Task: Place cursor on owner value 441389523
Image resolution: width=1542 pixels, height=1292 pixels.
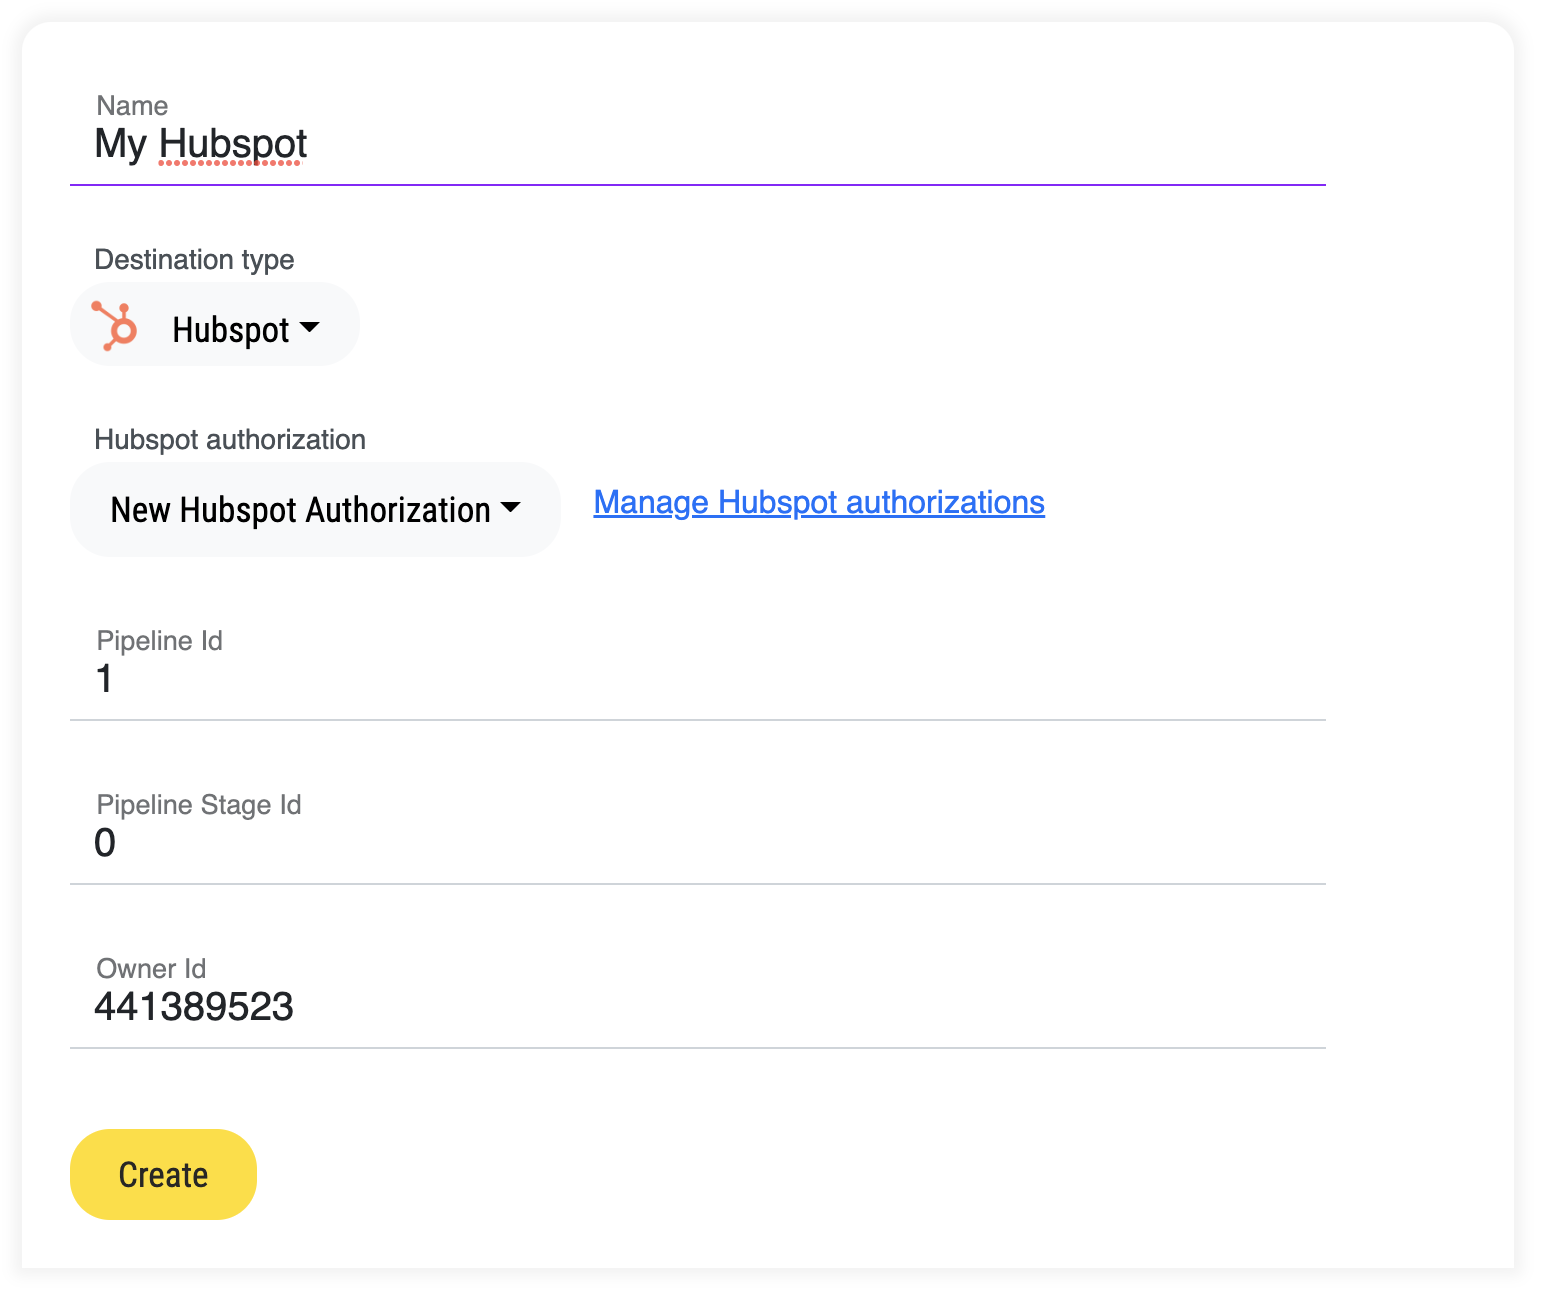Action: 194,1007
